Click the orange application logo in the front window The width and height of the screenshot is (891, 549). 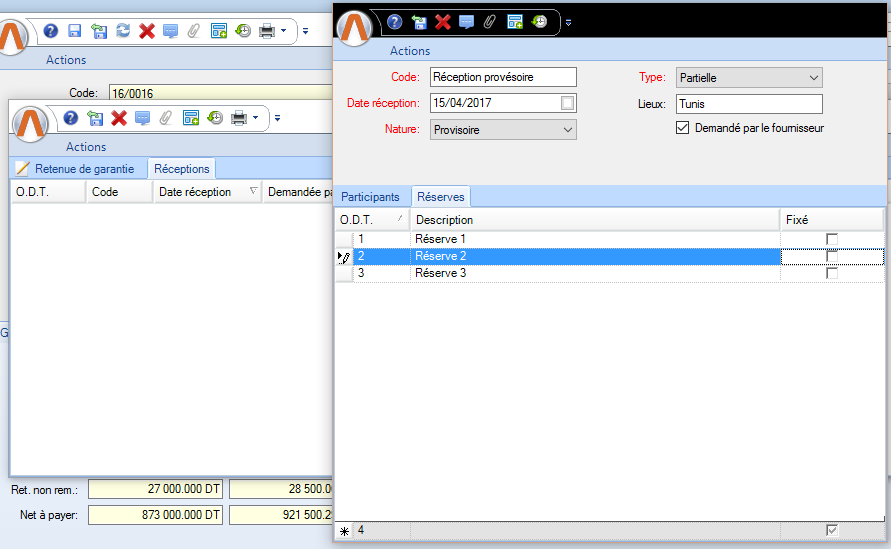[x=356, y=27]
